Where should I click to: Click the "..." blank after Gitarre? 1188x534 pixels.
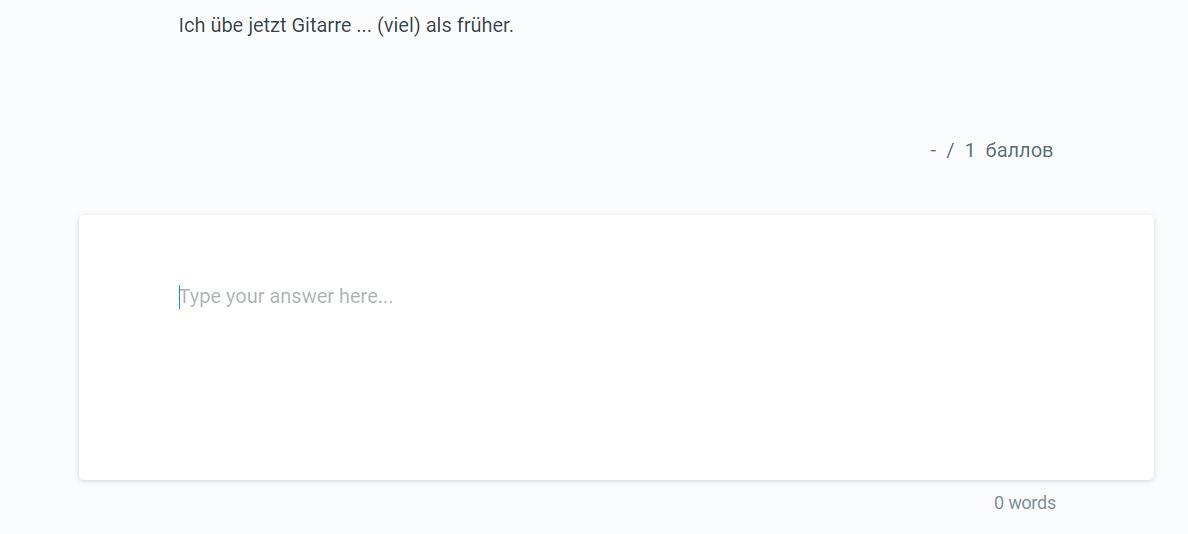click(364, 26)
